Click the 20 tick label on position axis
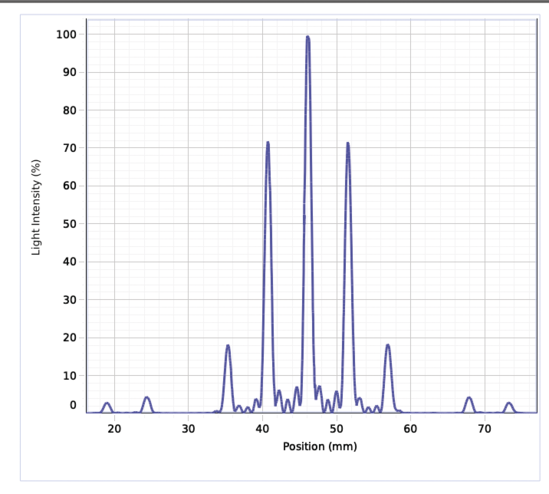The height and width of the screenshot is (494, 549). click(114, 429)
